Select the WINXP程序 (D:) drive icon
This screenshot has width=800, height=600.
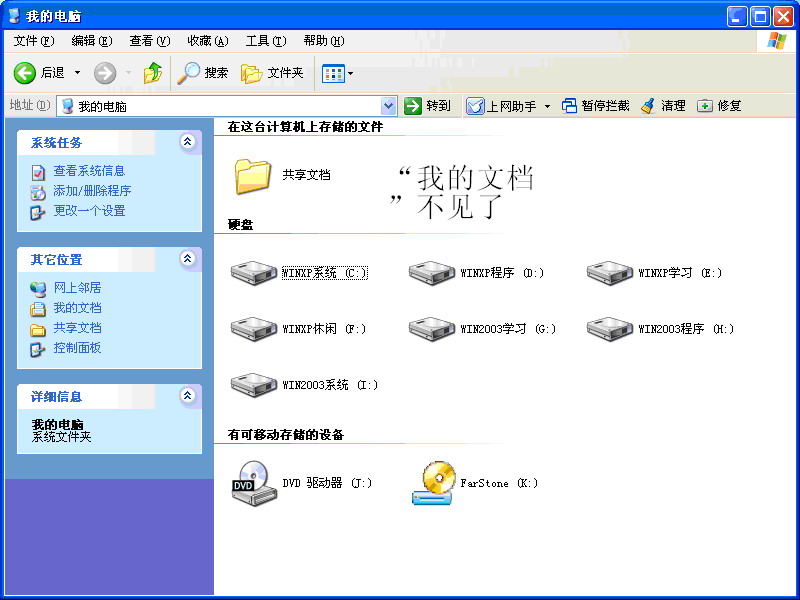point(432,273)
